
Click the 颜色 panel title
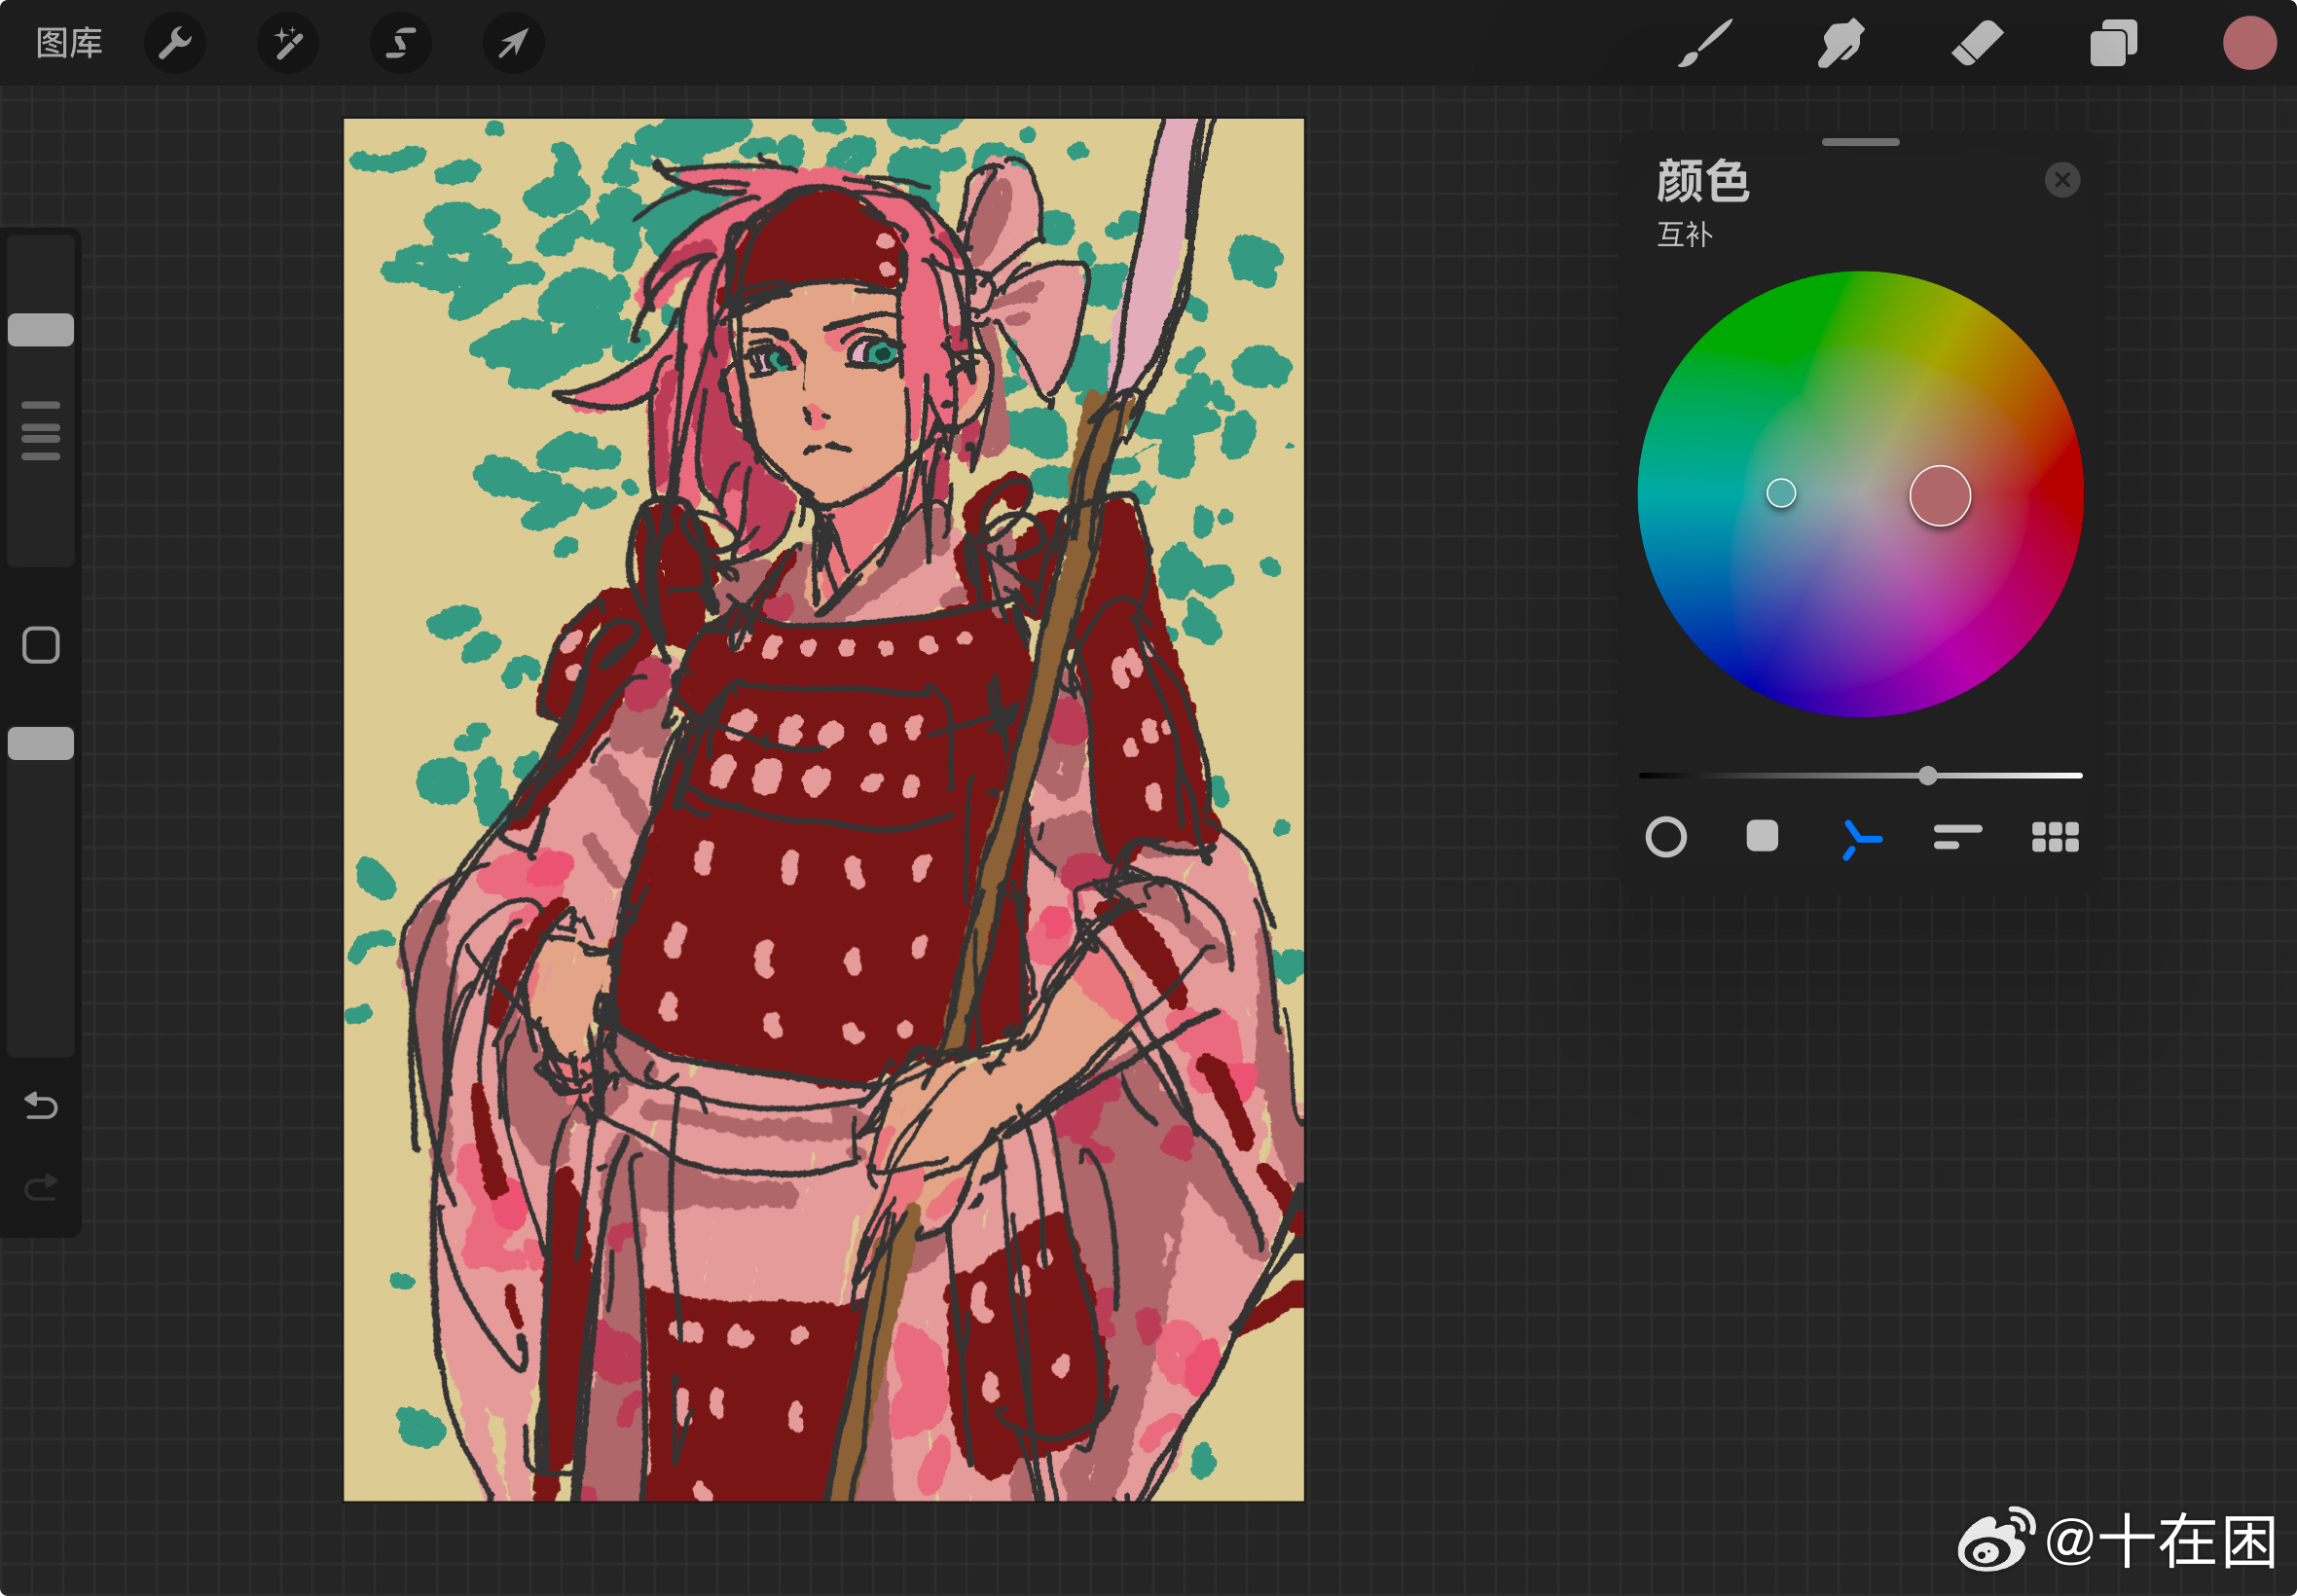tap(1703, 181)
